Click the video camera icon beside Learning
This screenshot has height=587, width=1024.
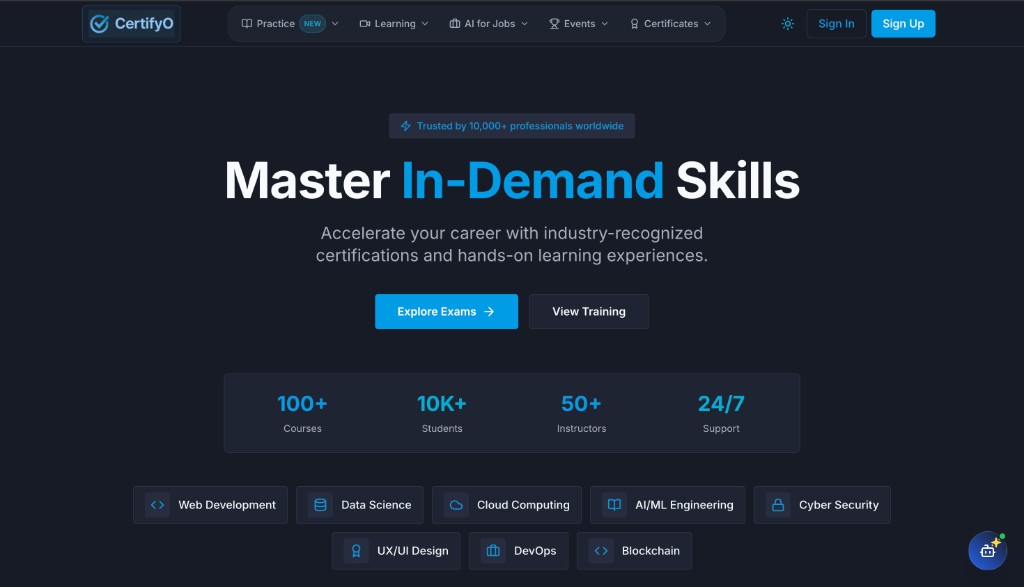click(x=365, y=24)
